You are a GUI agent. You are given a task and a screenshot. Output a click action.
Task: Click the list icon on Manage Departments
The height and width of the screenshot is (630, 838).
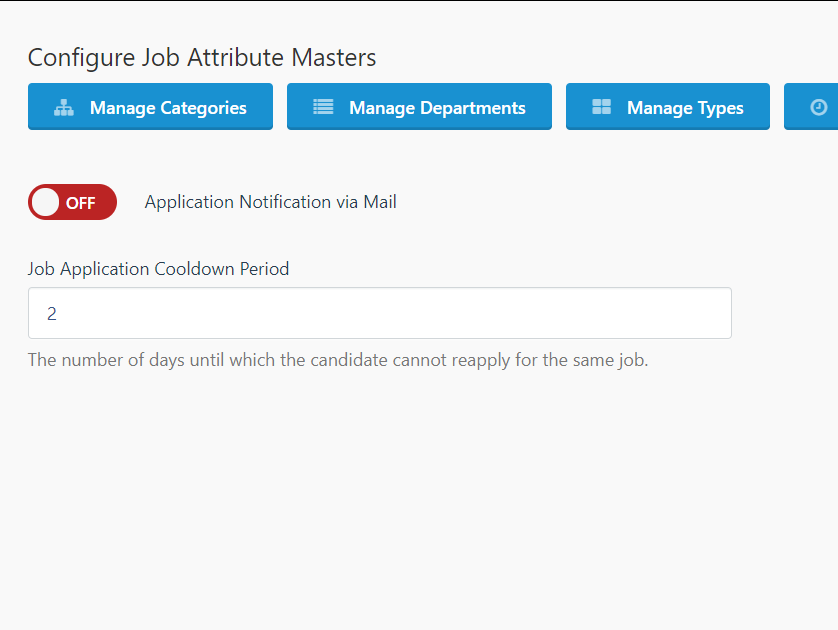click(x=323, y=107)
